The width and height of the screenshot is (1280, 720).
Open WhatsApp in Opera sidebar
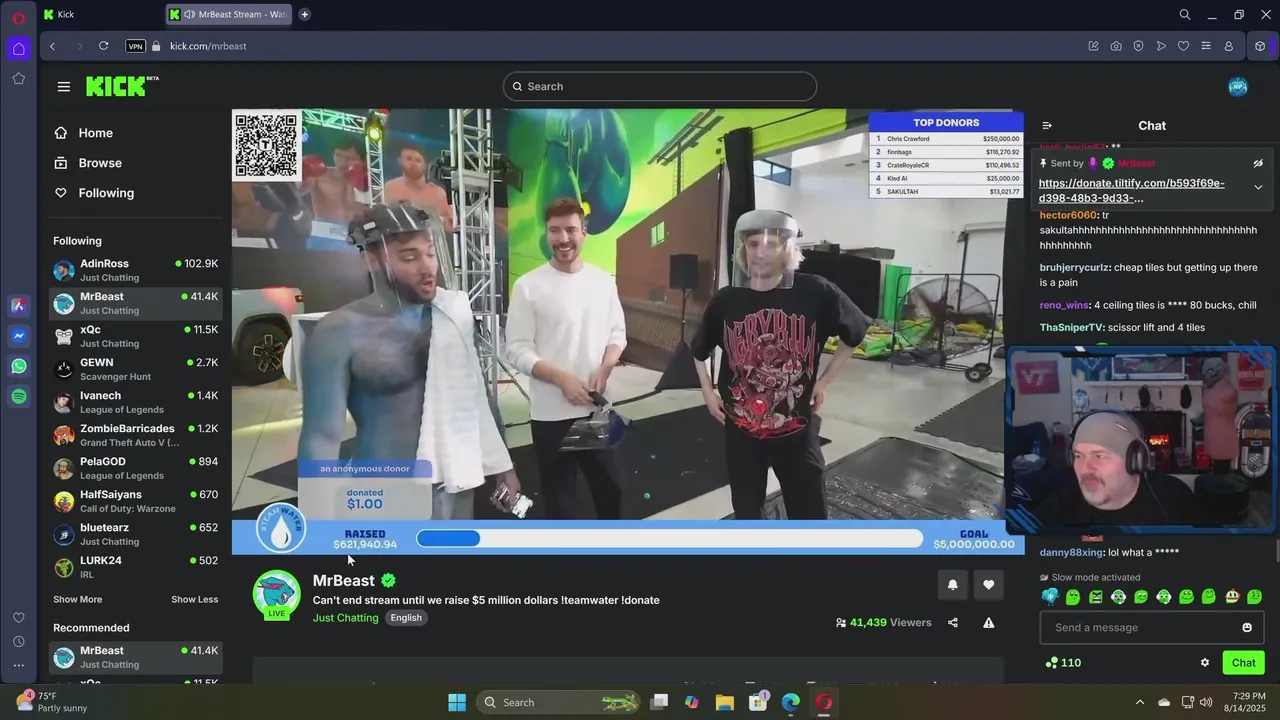click(x=19, y=367)
